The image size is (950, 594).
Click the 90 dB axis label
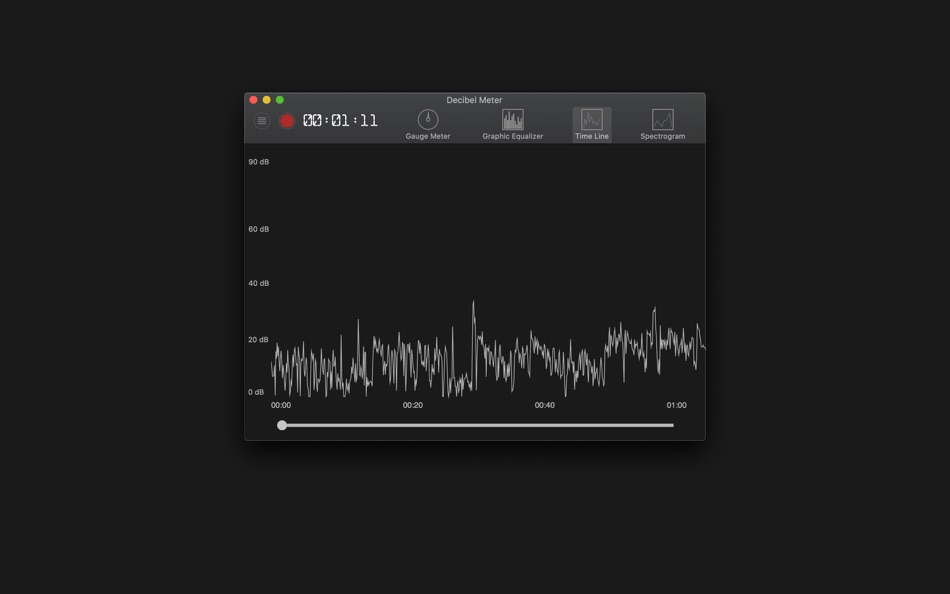click(x=259, y=162)
